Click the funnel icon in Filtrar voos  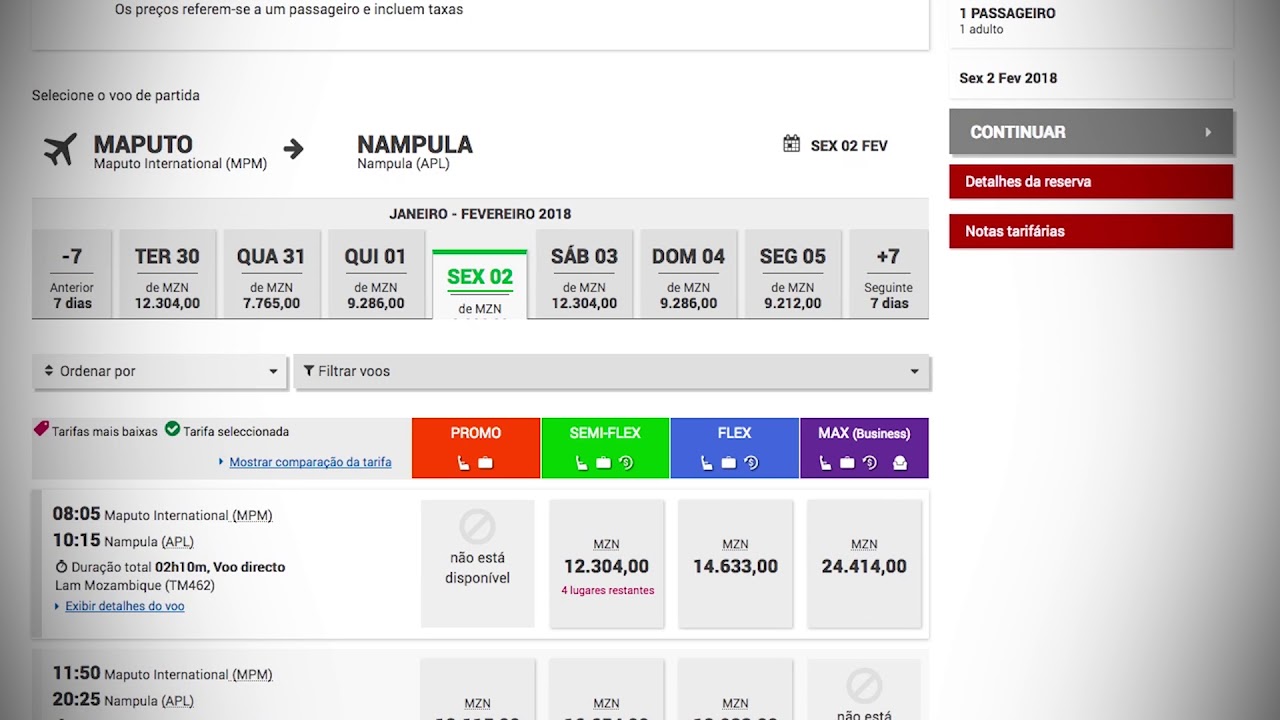(309, 371)
